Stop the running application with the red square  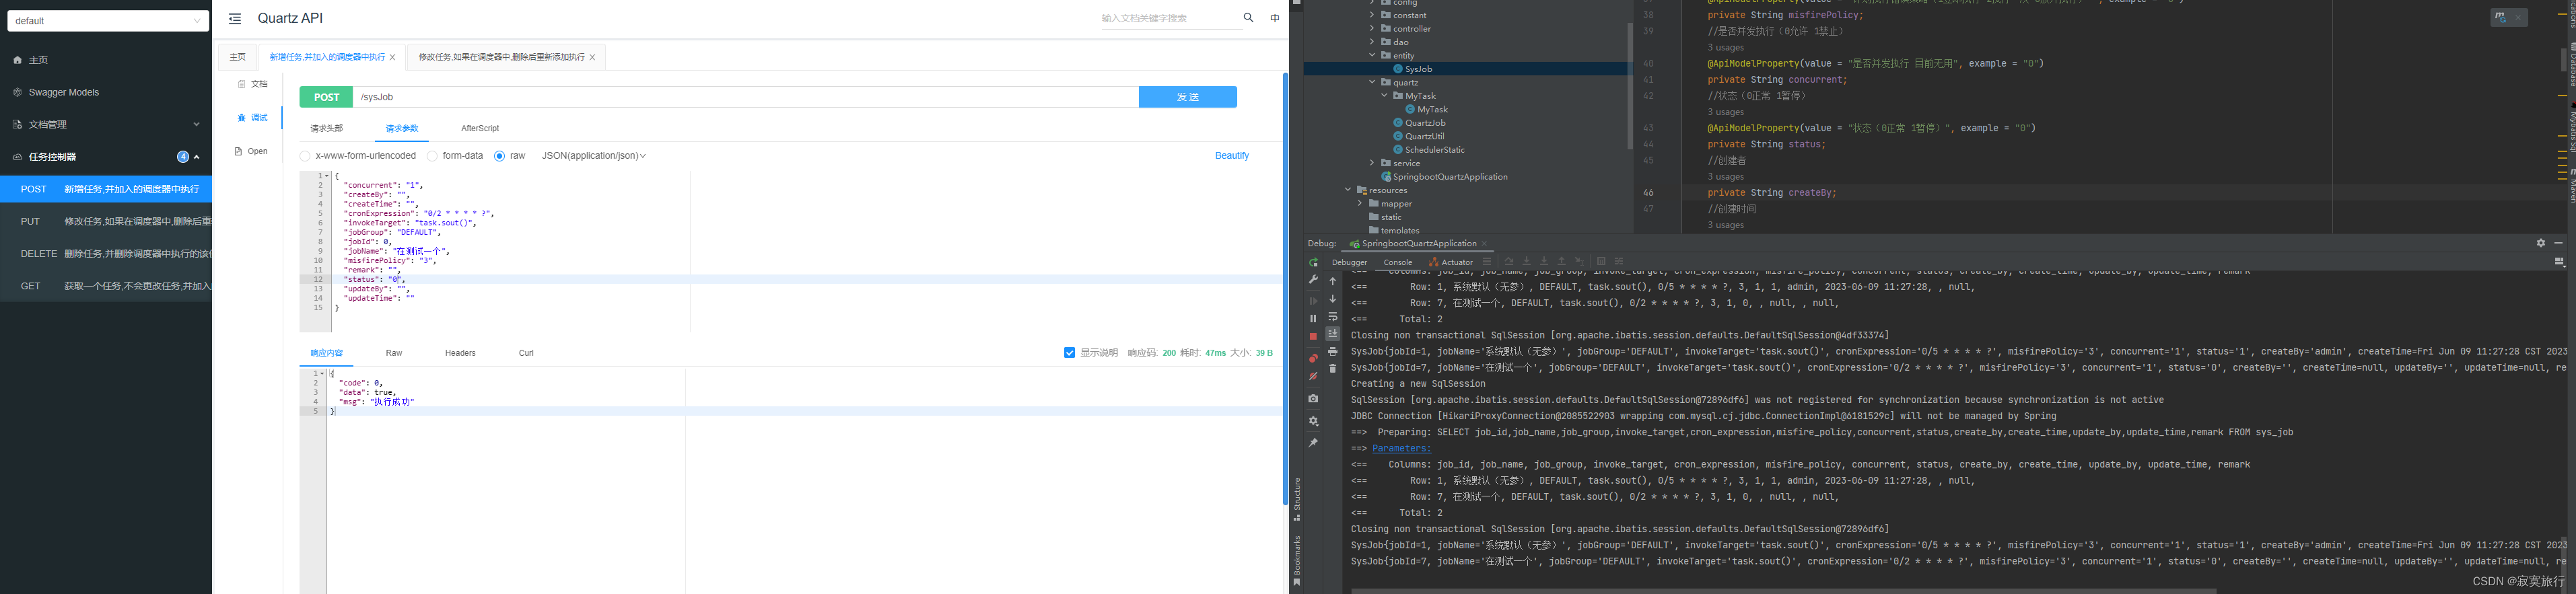point(1313,337)
